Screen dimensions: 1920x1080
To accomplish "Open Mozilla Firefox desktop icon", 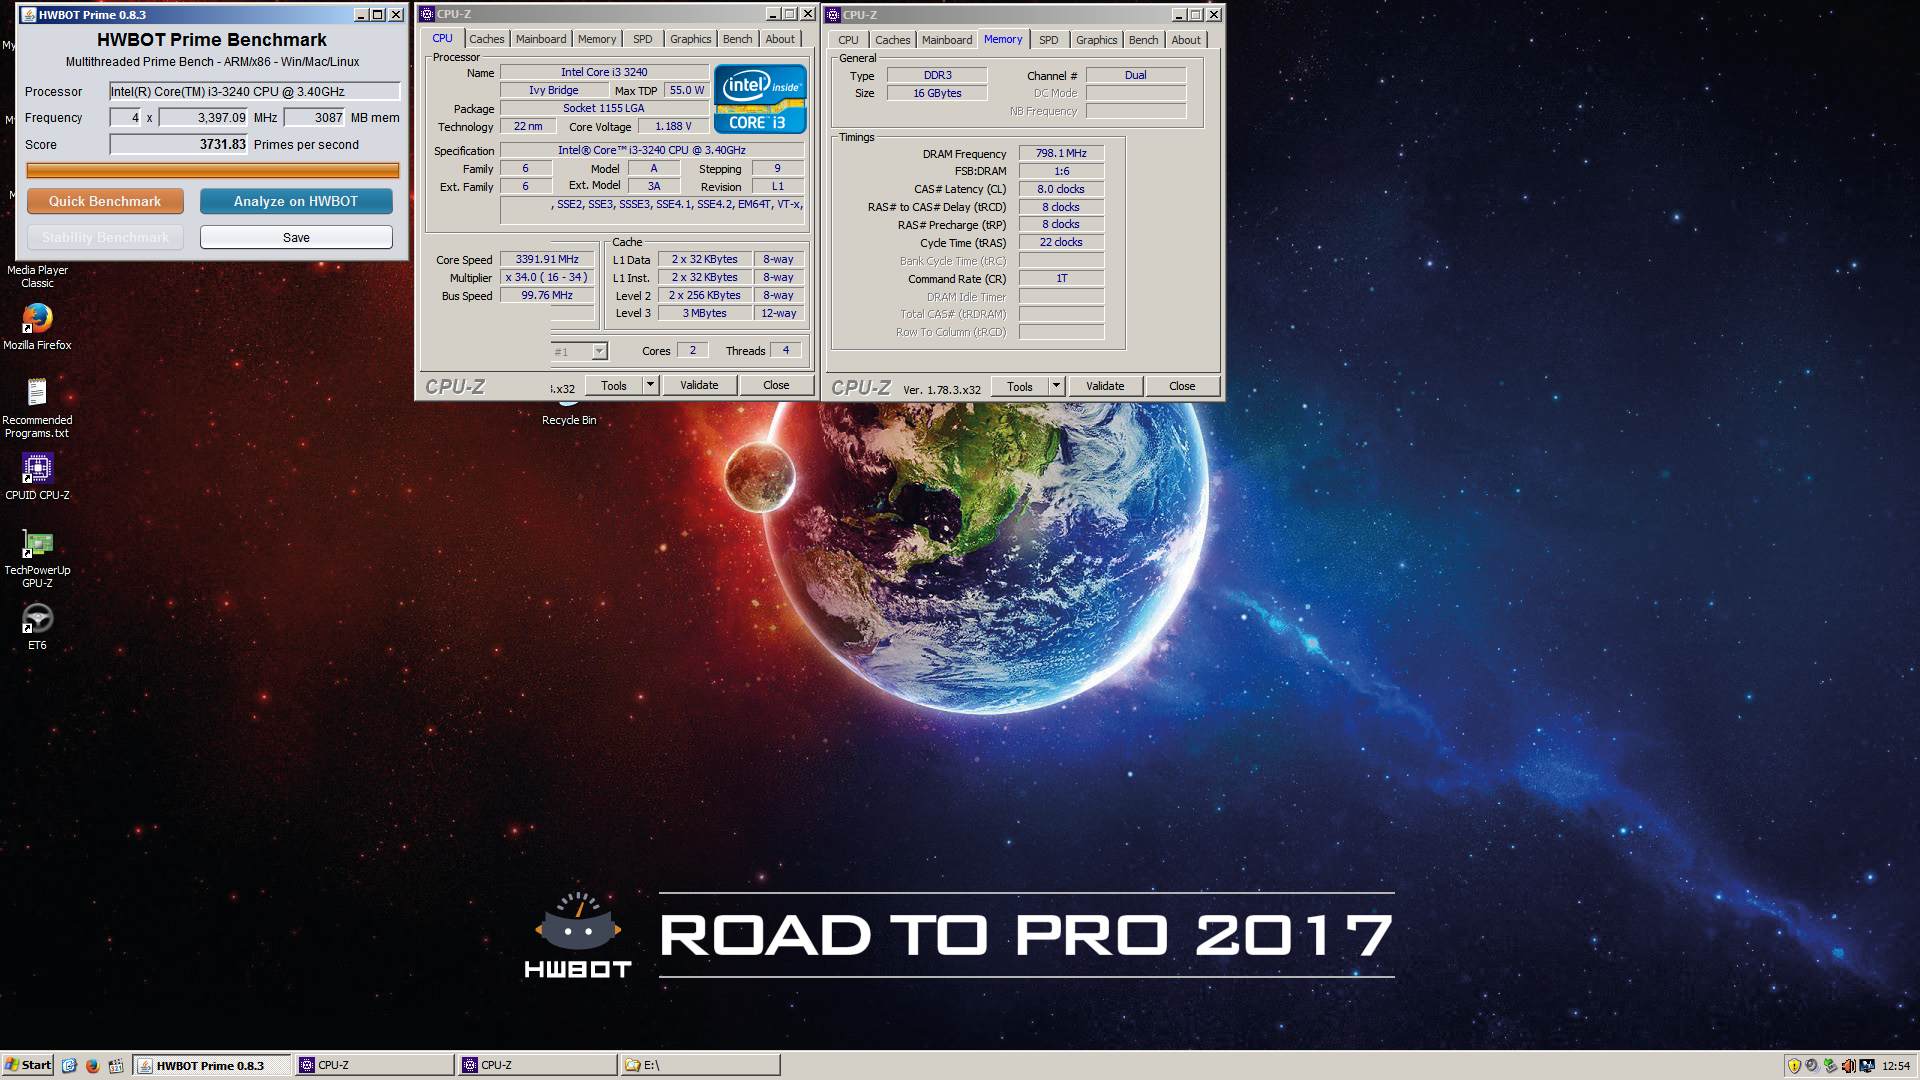I will coord(37,326).
